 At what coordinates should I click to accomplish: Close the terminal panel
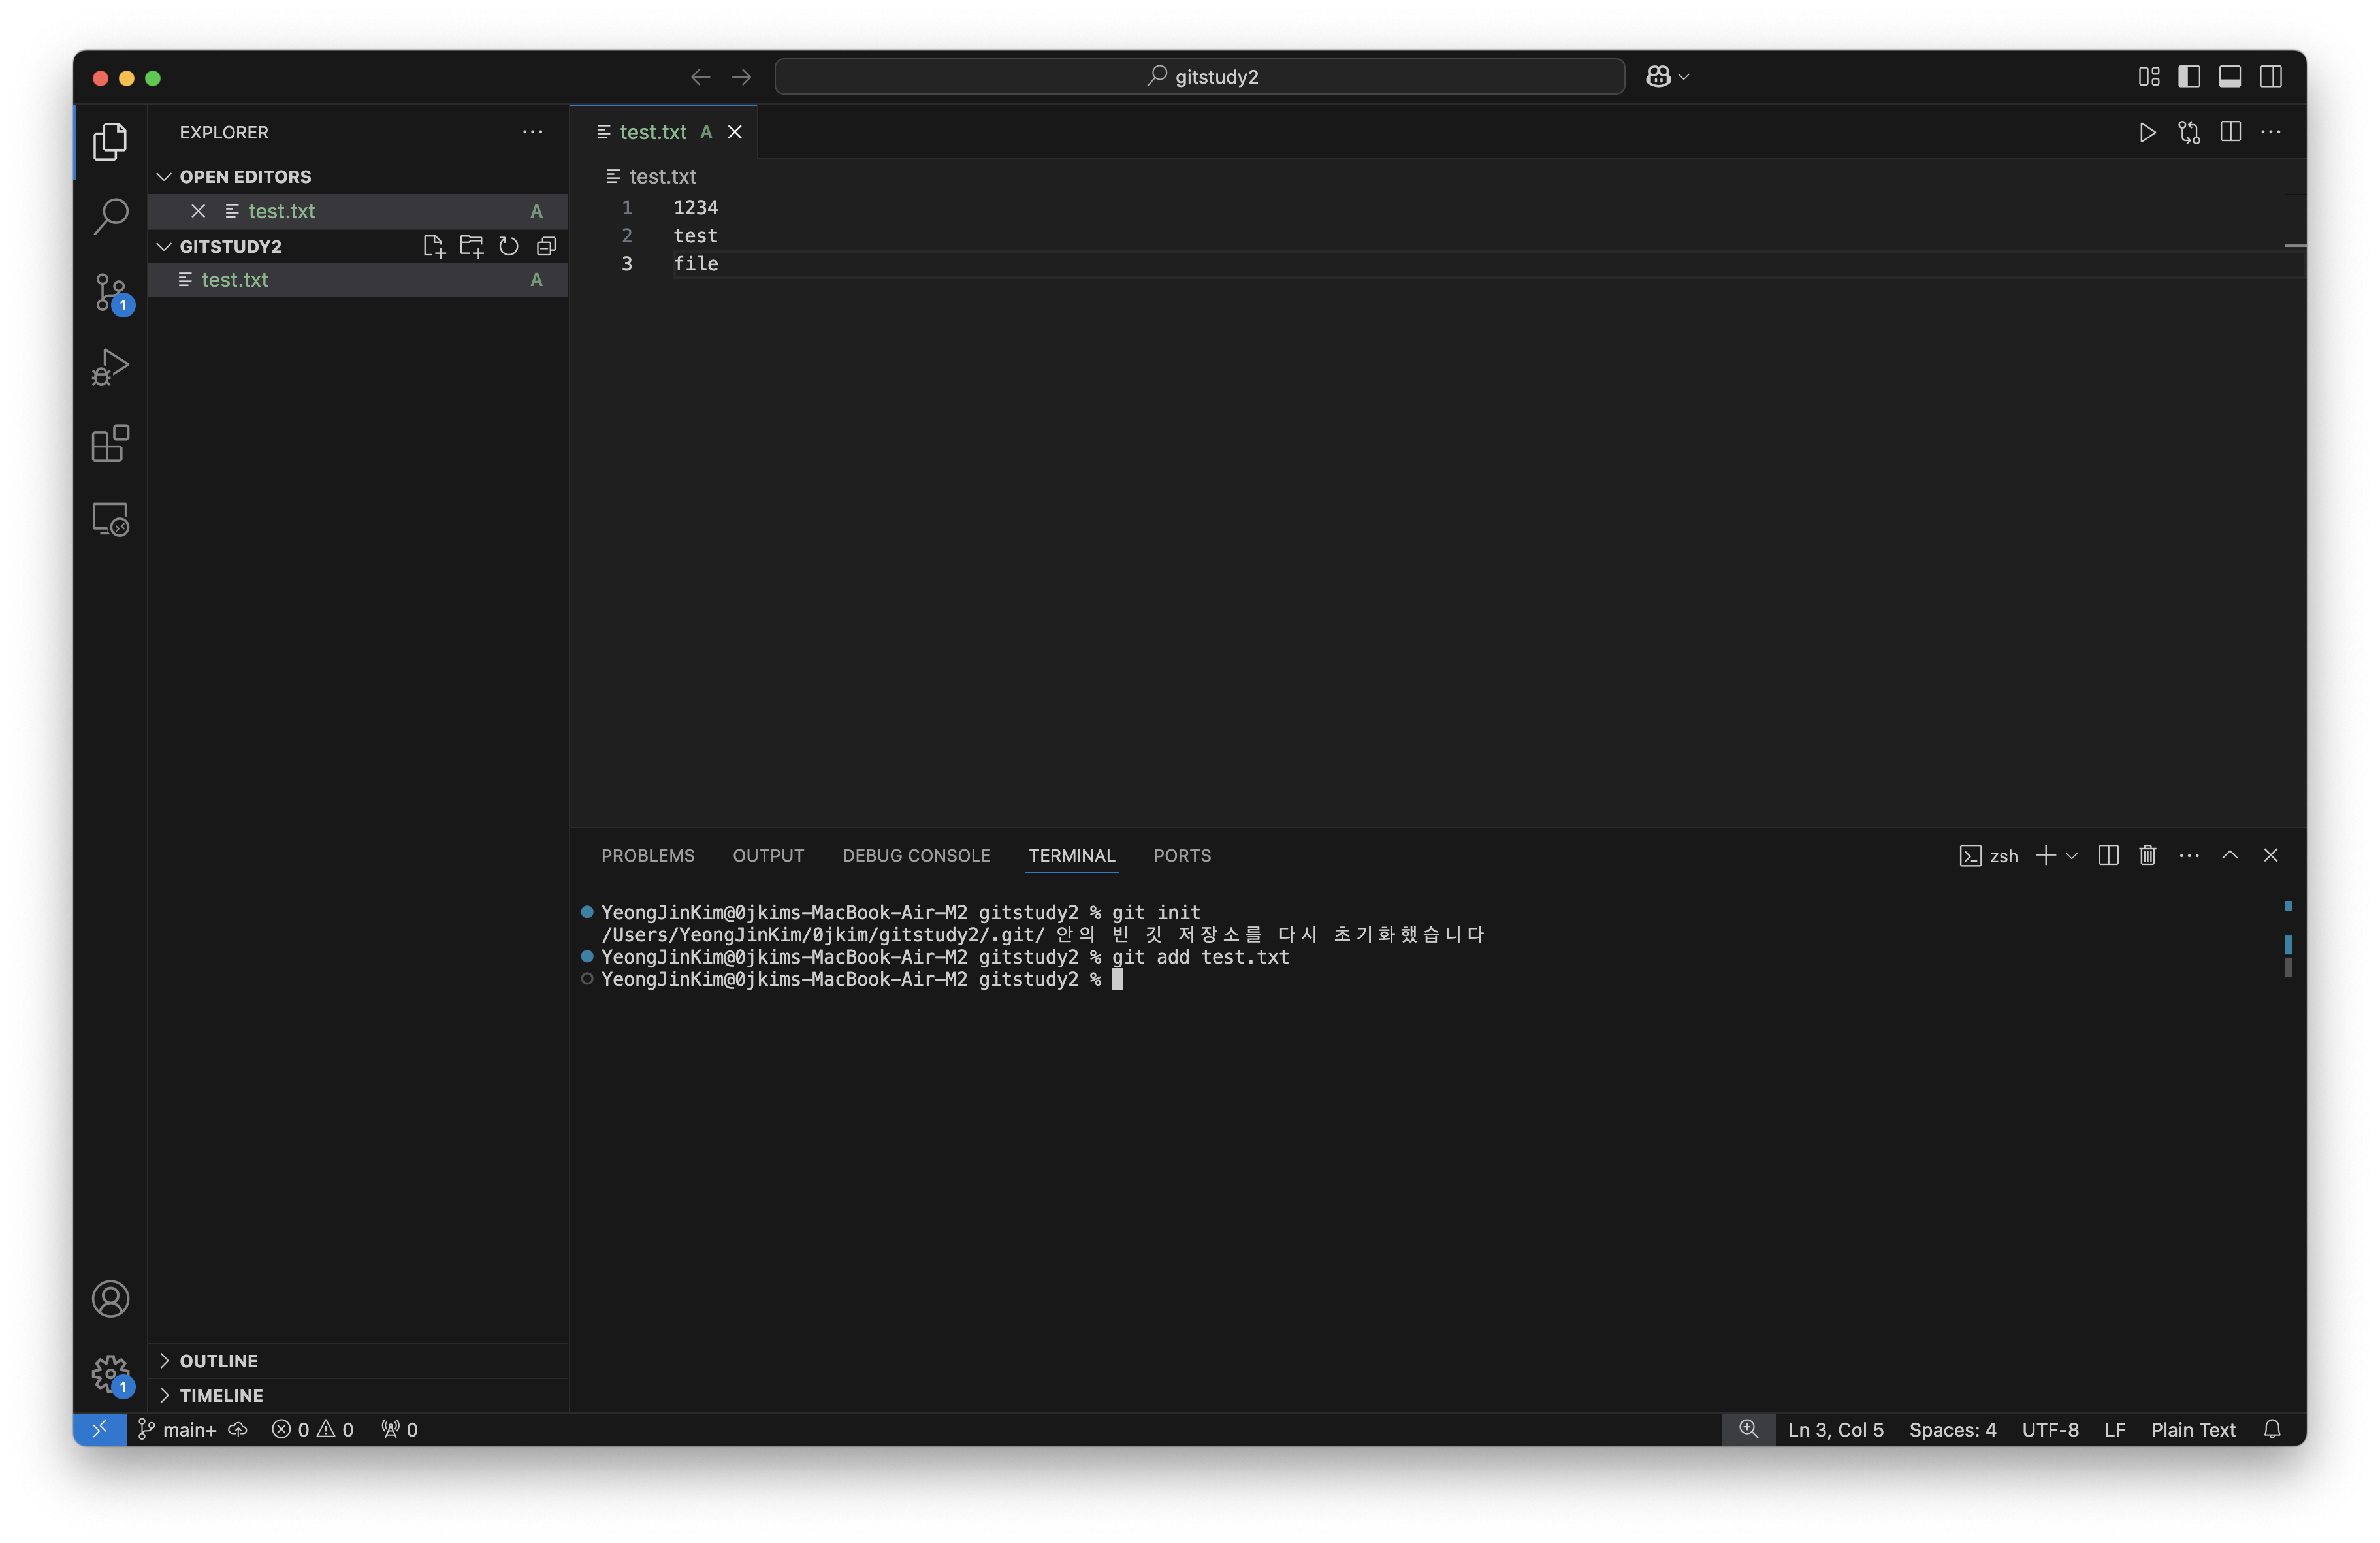tap(2271, 855)
